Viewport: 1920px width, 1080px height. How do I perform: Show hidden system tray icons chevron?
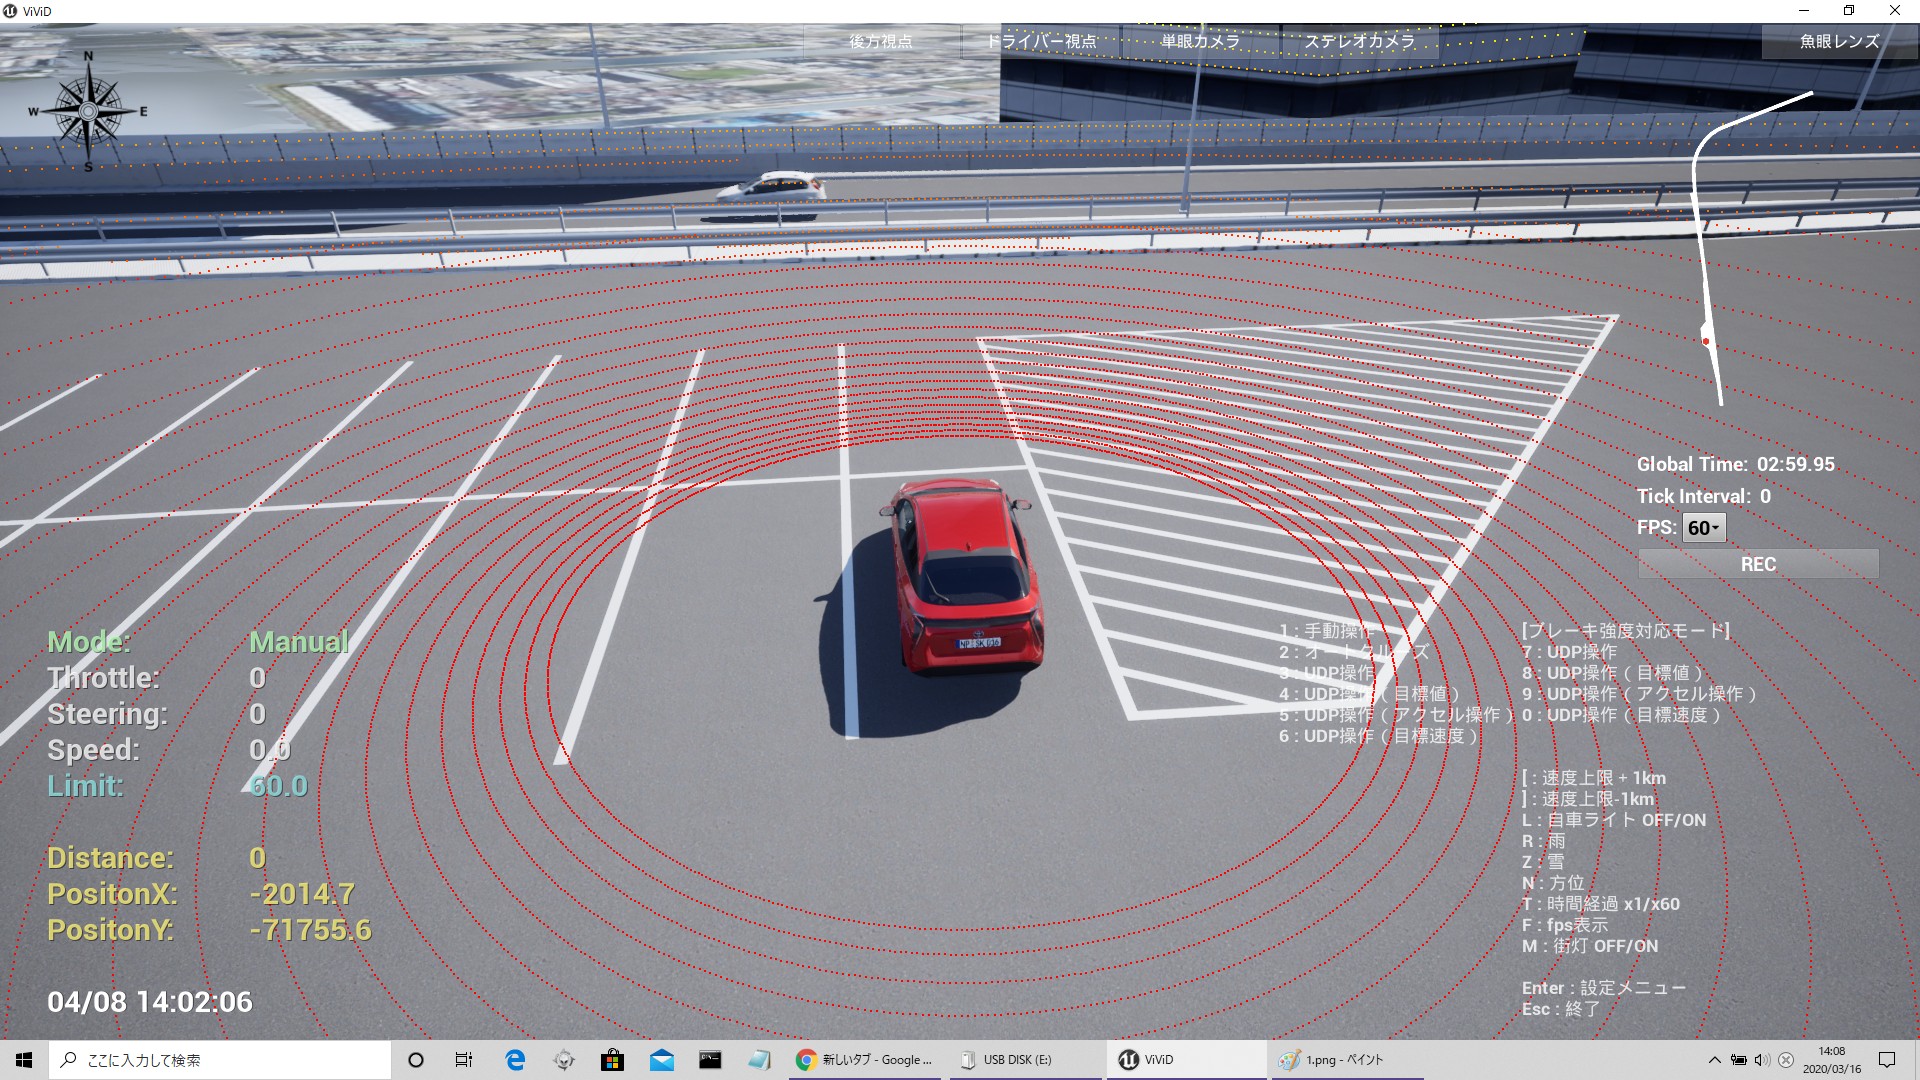click(x=1714, y=1060)
